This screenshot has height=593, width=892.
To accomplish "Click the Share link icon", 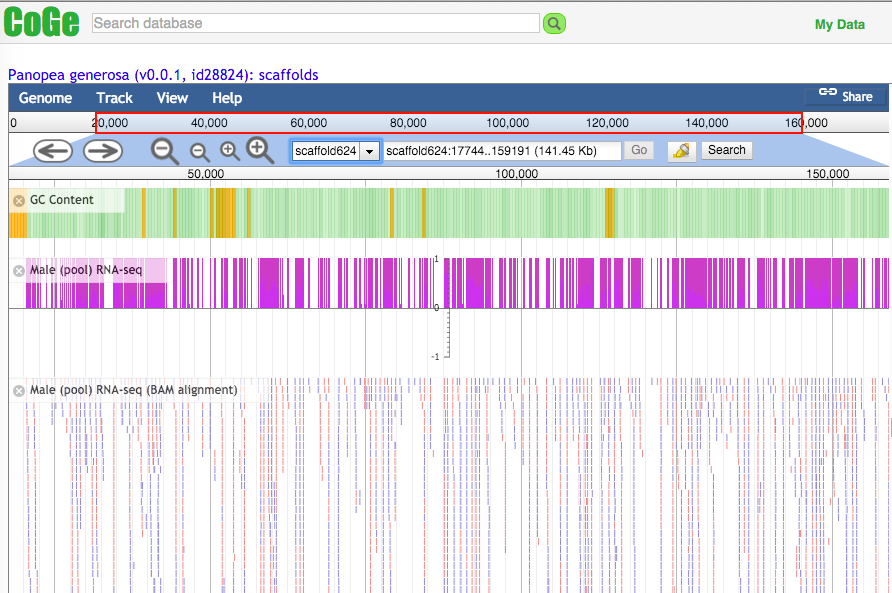I will pyautogui.click(x=827, y=92).
